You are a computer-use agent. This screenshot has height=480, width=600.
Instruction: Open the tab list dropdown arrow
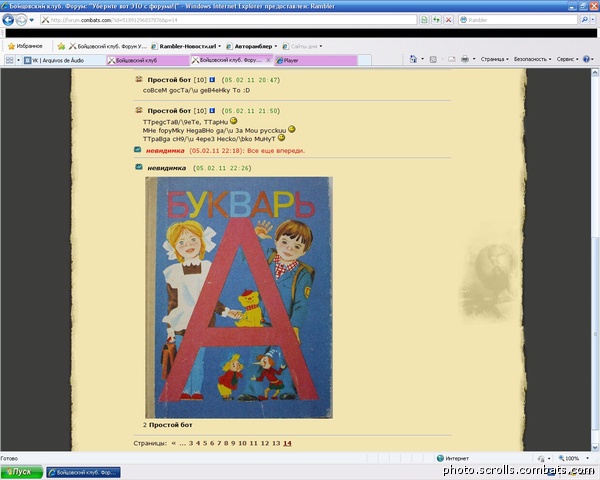click(x=18, y=60)
